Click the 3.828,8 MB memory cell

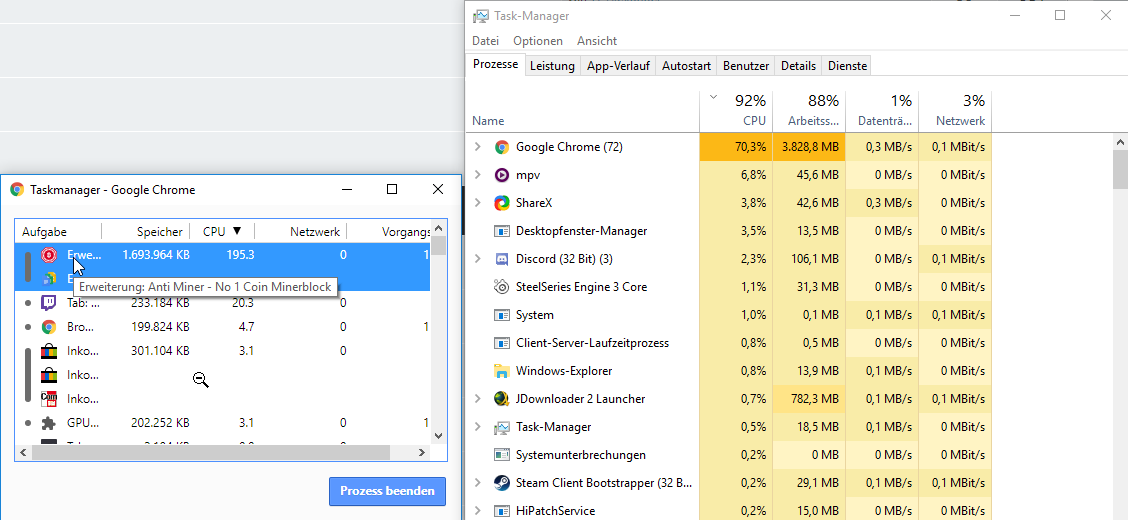point(809,147)
